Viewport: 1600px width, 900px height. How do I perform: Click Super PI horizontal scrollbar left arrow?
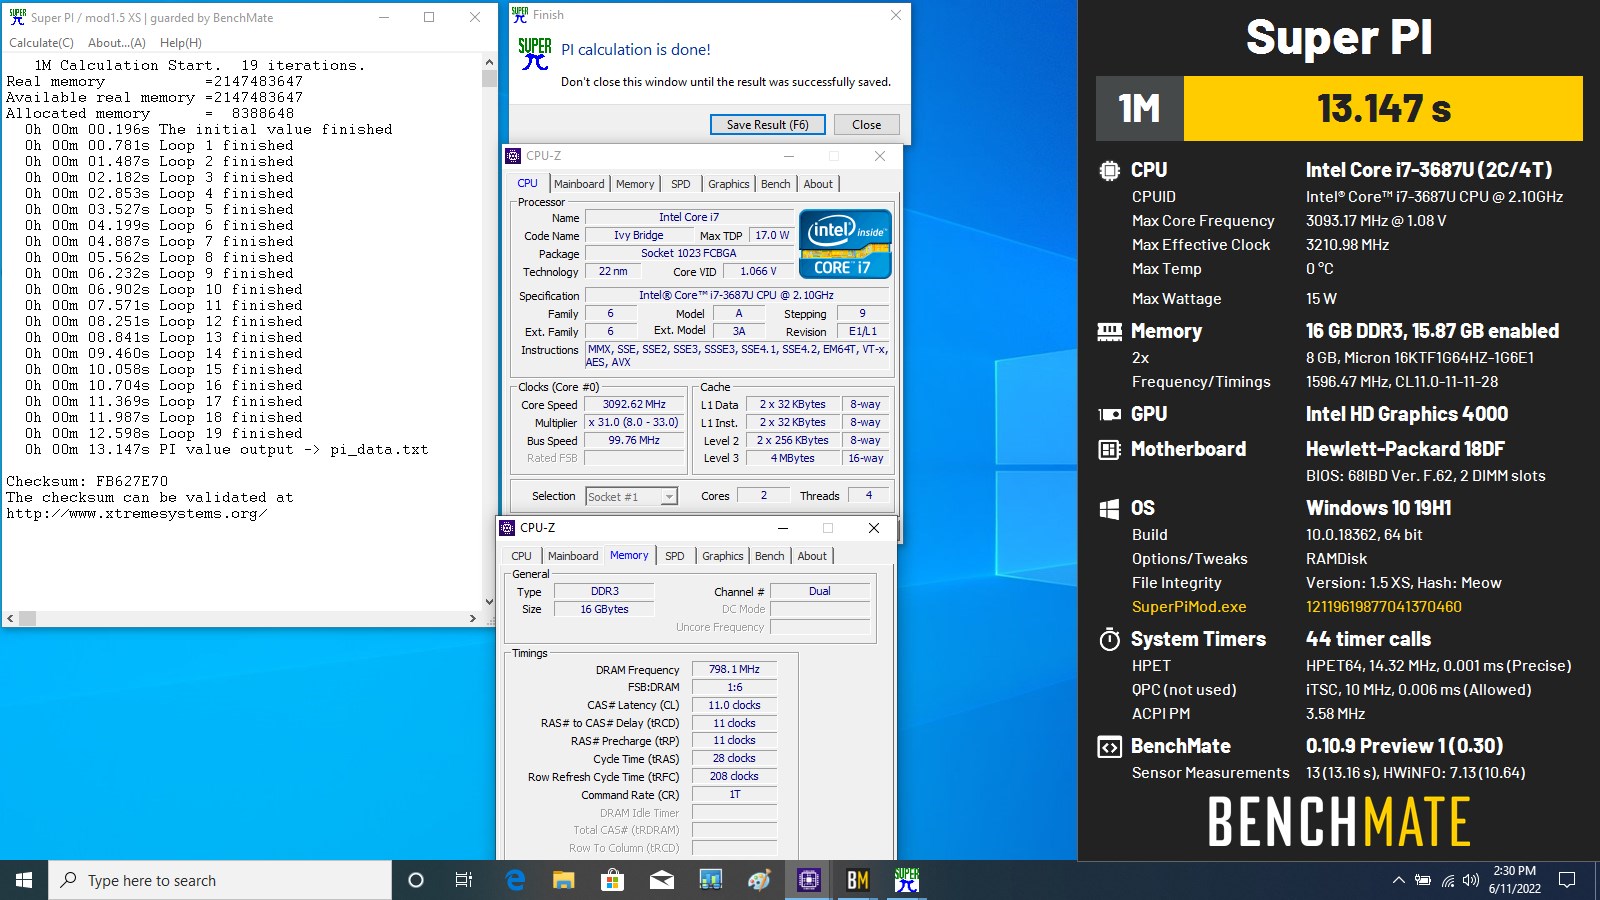(10, 619)
